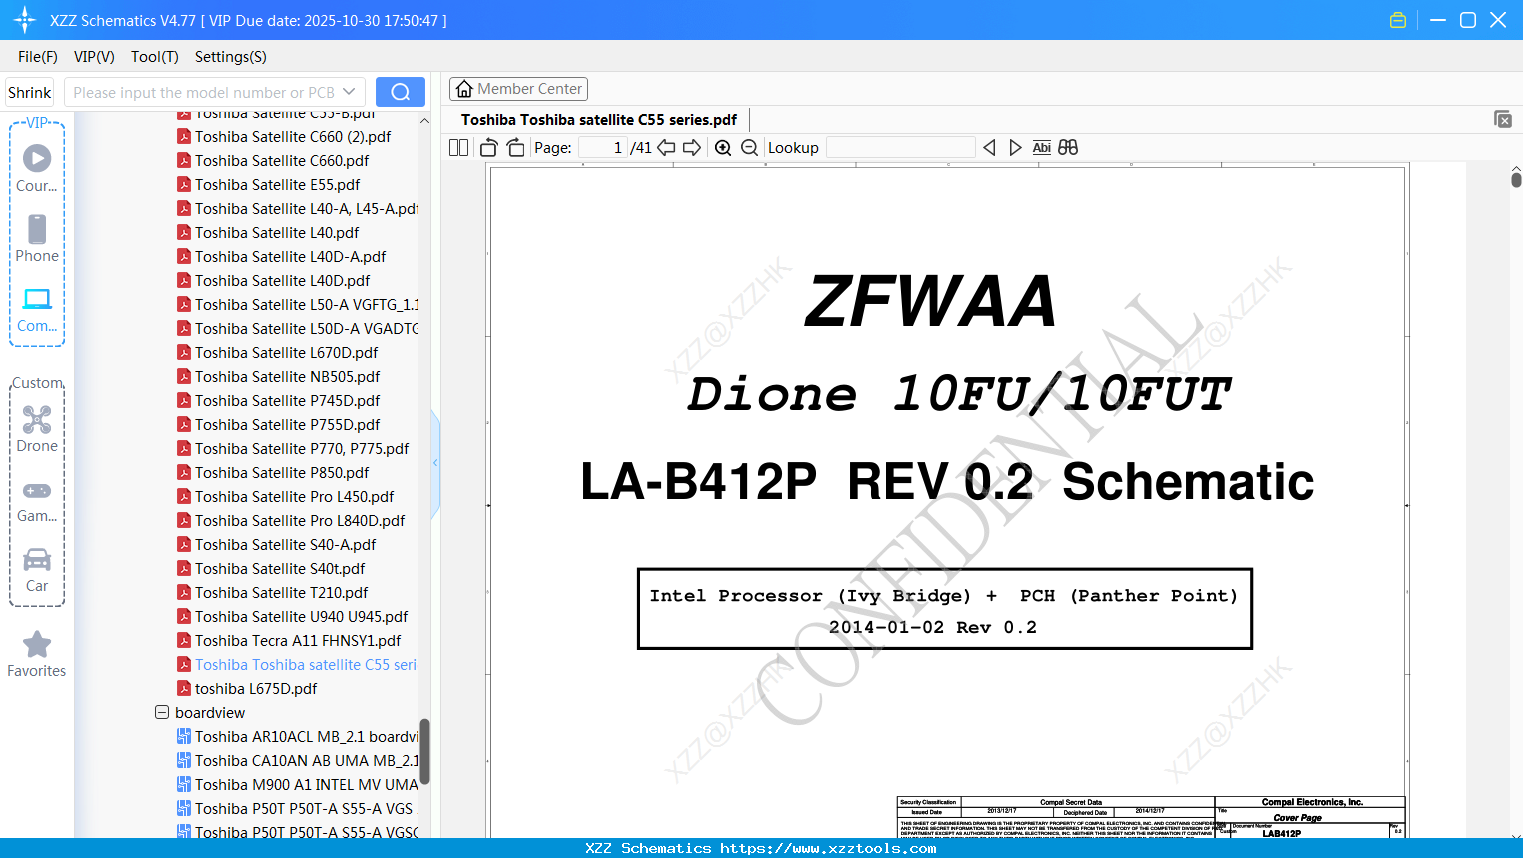Go to next PDF page arrow

point(692,148)
